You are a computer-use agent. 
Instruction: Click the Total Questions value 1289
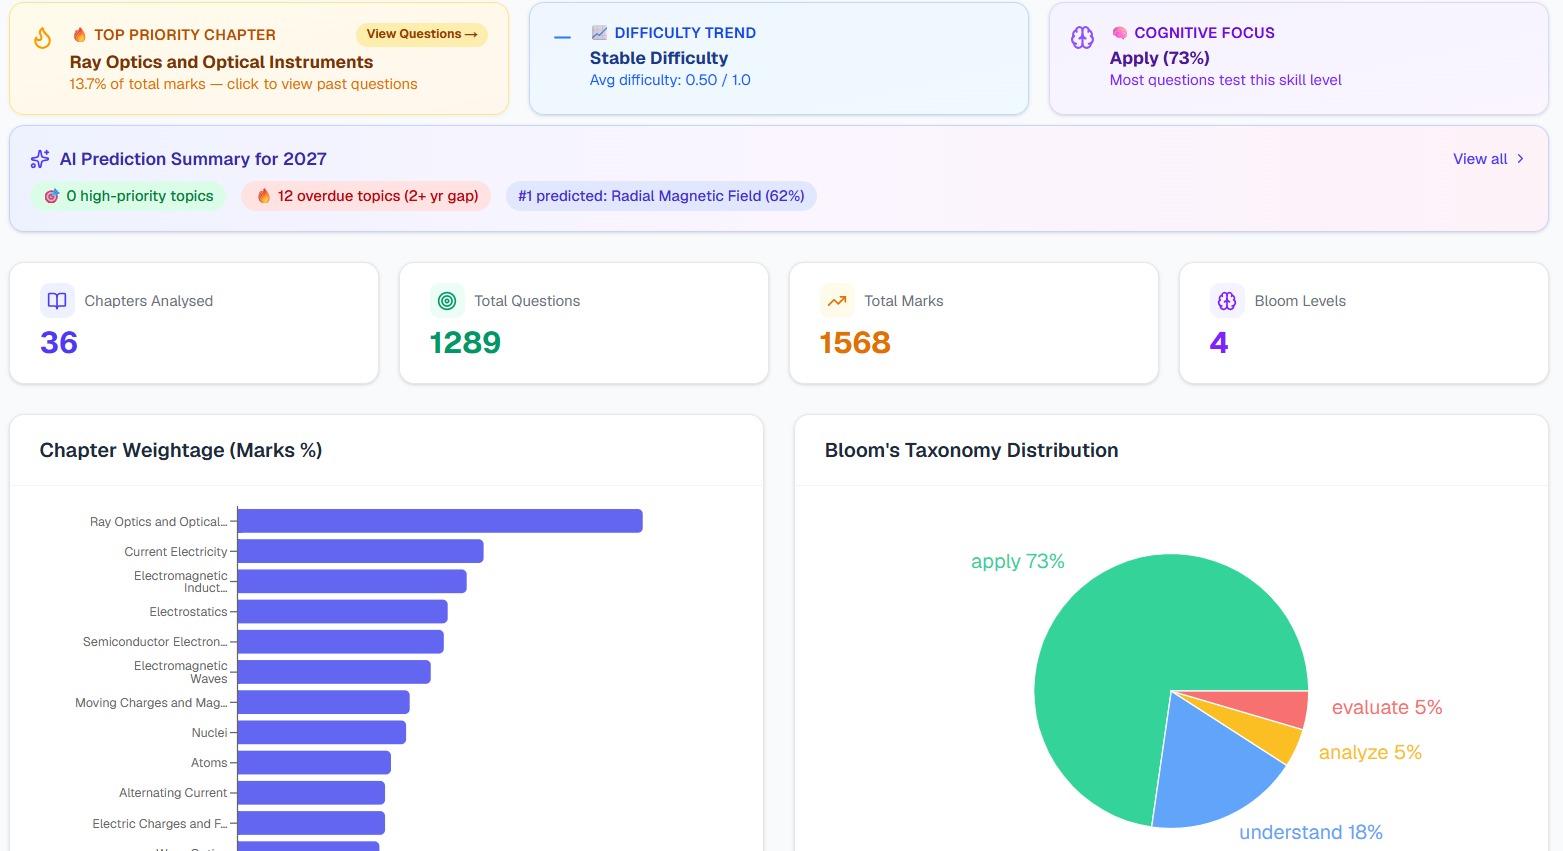coord(465,343)
